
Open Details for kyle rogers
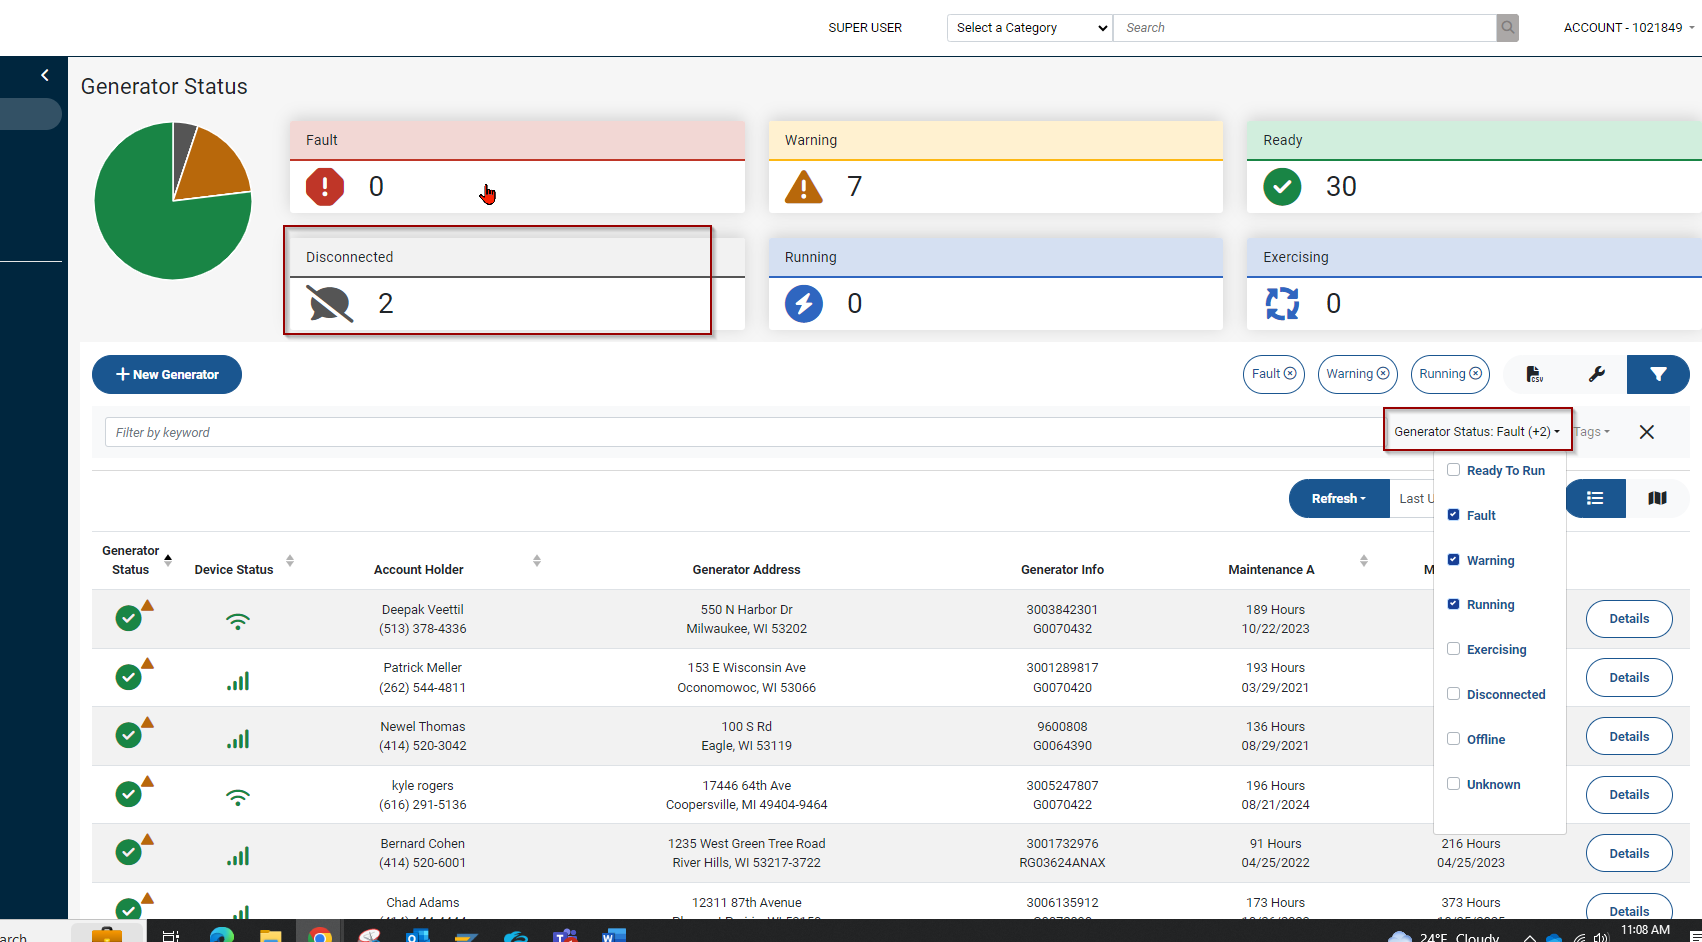[1629, 795]
